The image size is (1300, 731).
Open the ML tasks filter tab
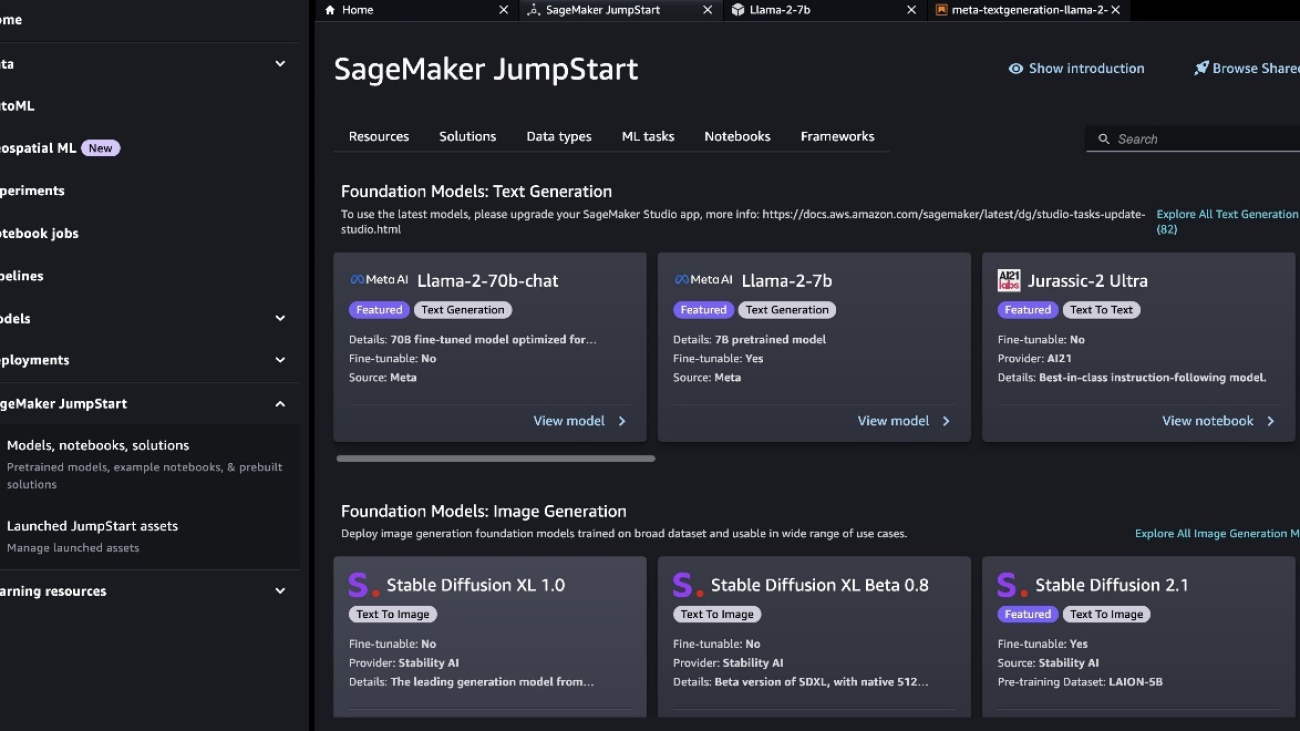click(648, 137)
